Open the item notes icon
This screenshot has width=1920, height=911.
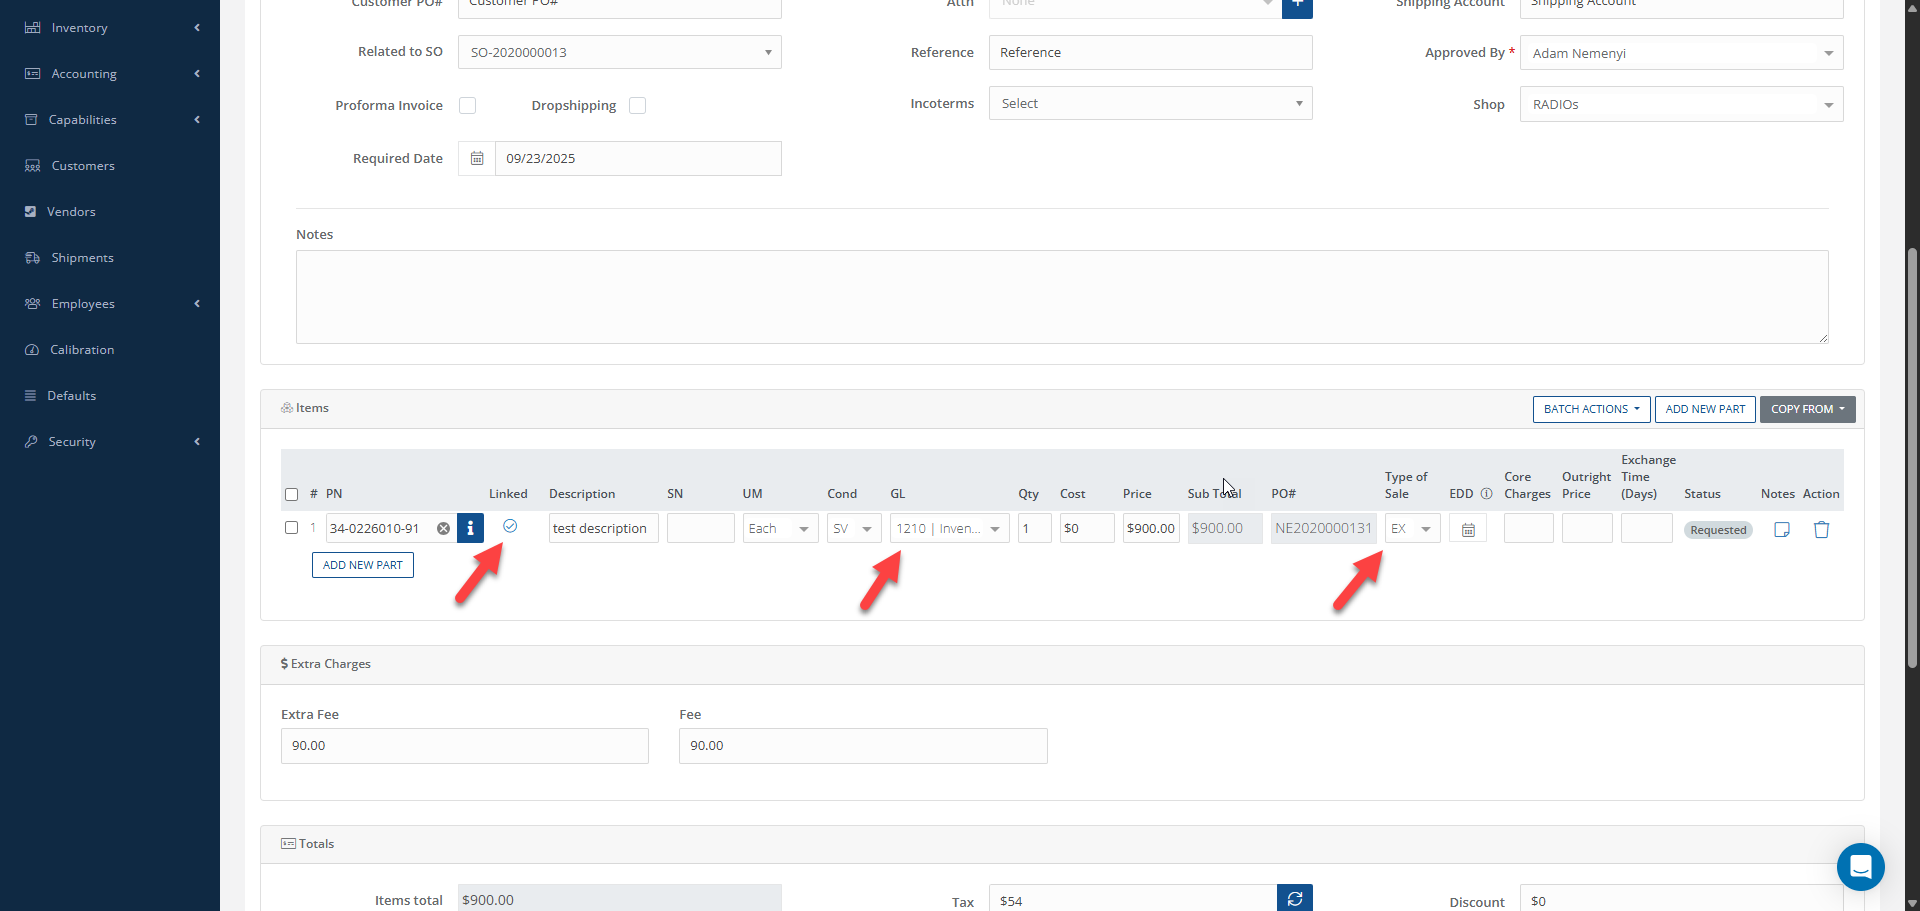[x=1781, y=530]
